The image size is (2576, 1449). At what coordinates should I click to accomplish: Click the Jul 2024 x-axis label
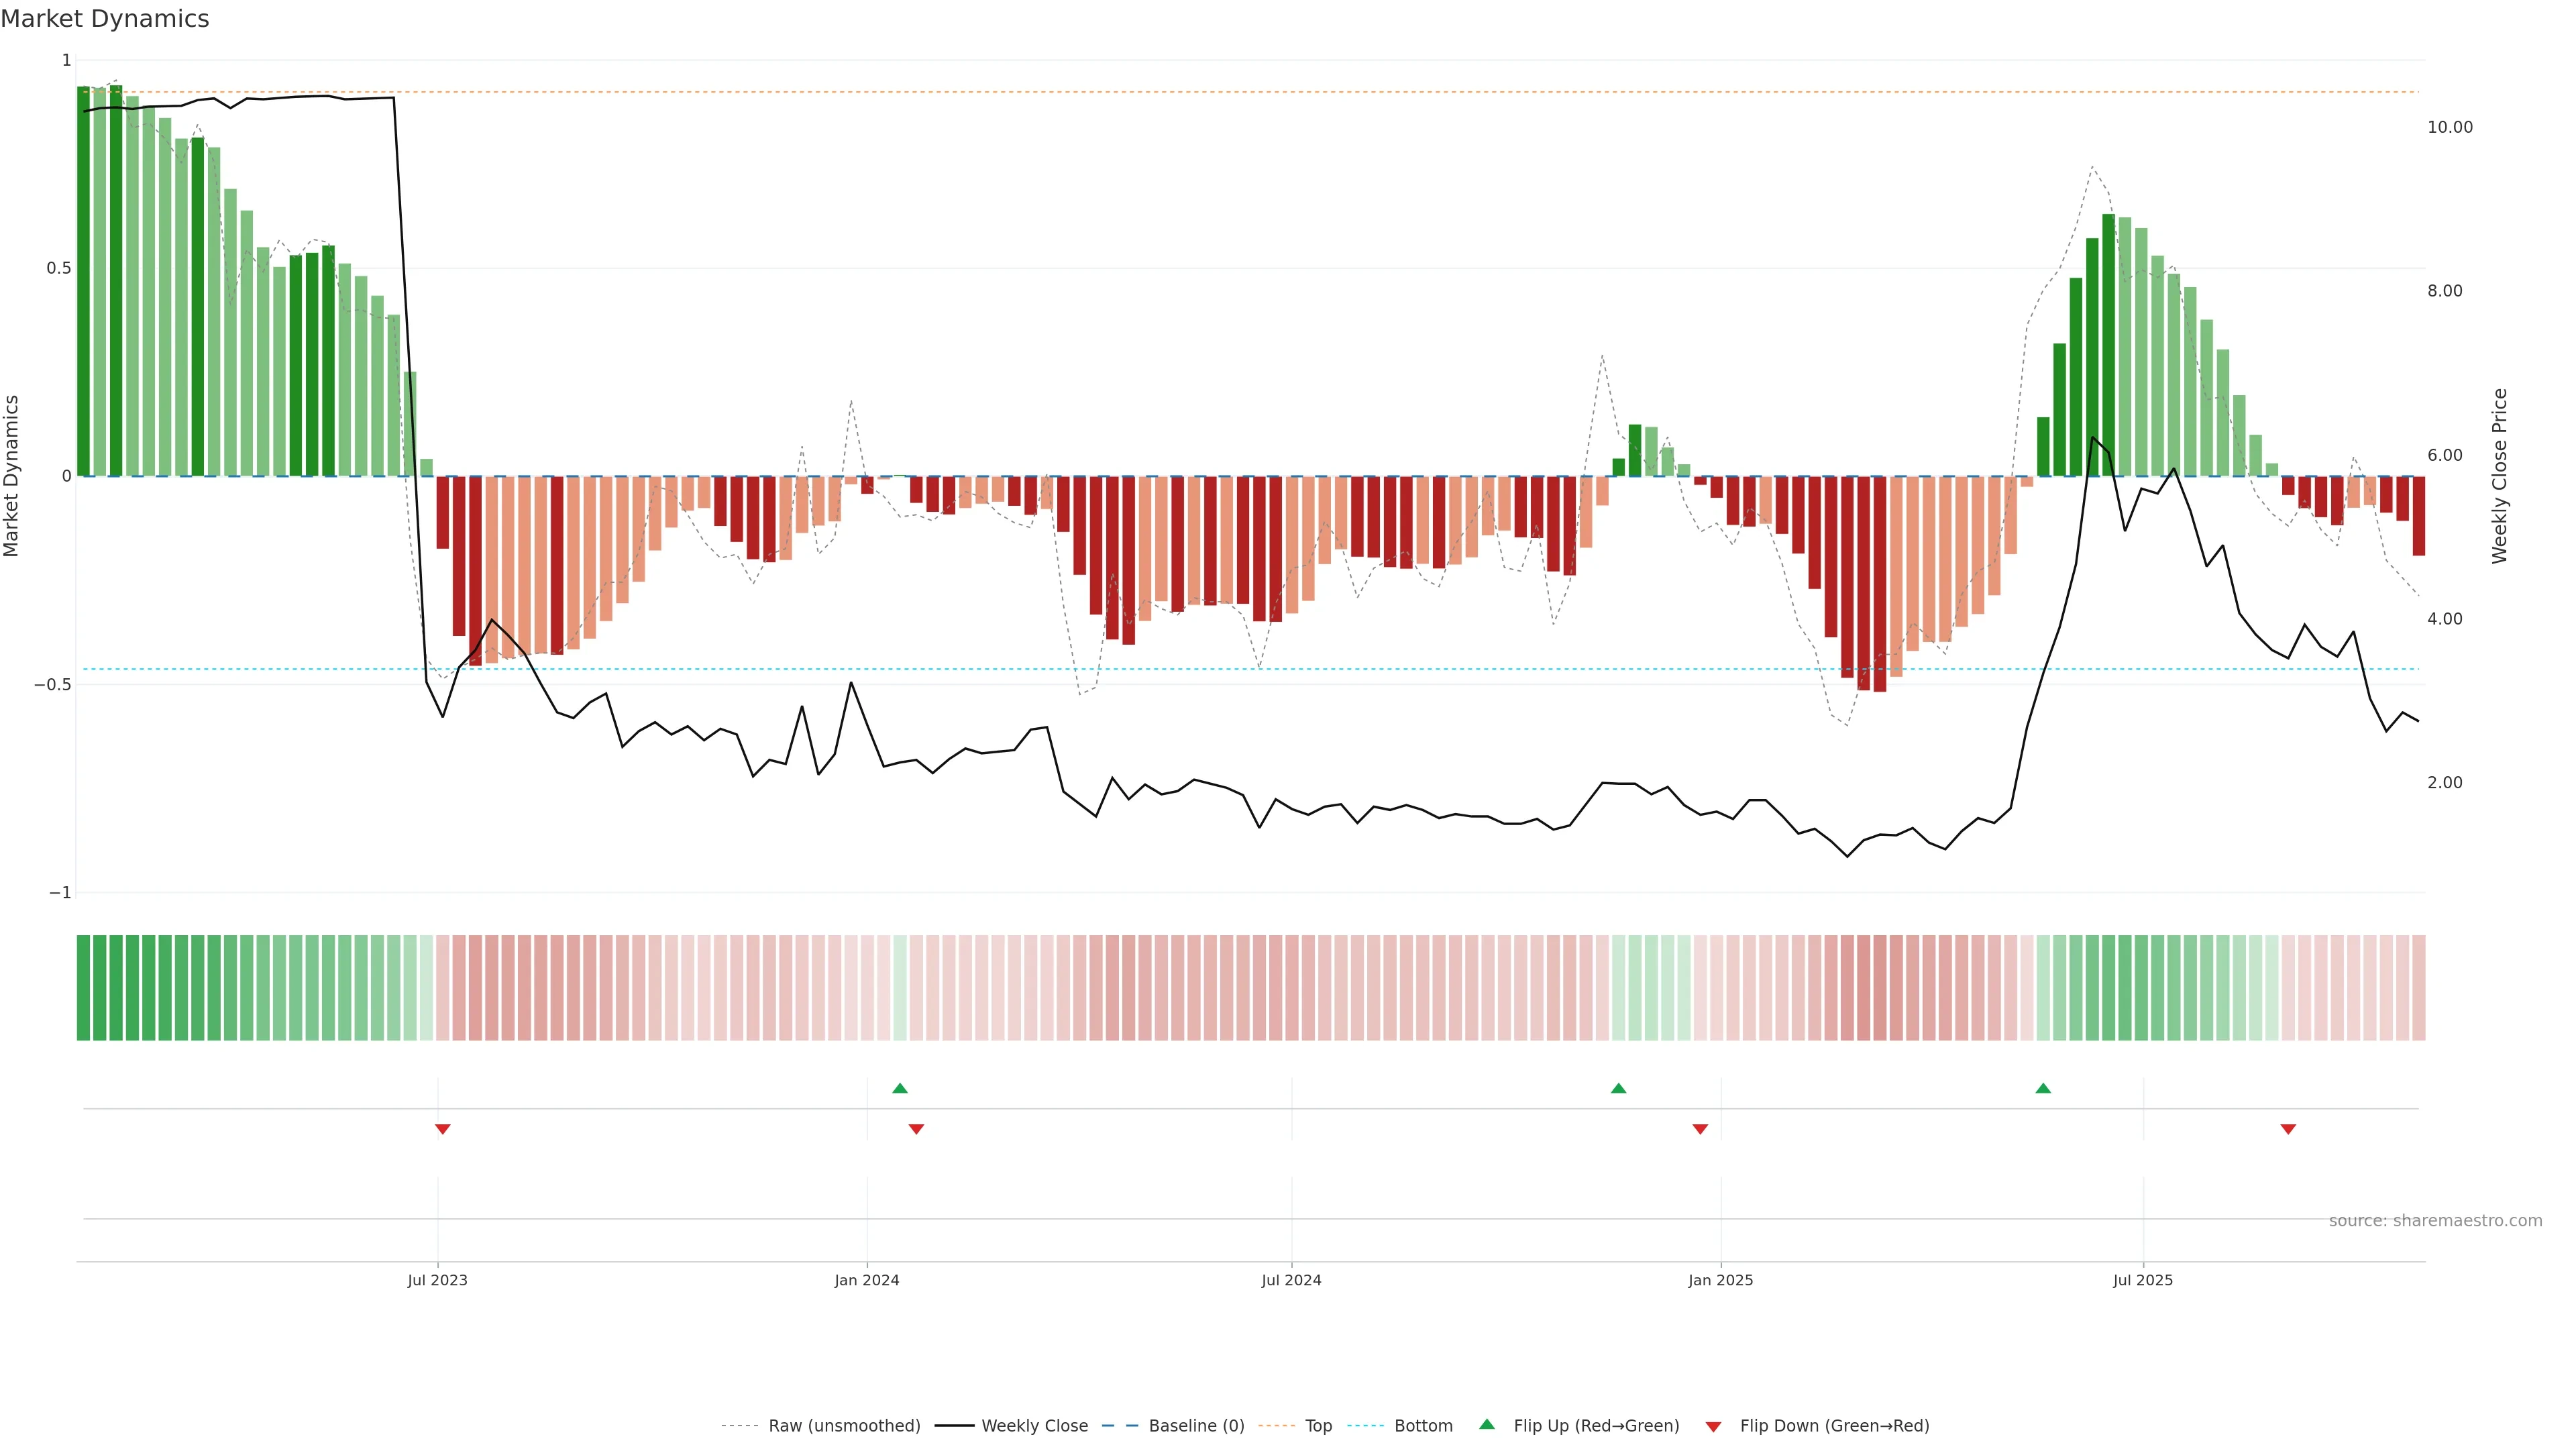(1291, 1280)
